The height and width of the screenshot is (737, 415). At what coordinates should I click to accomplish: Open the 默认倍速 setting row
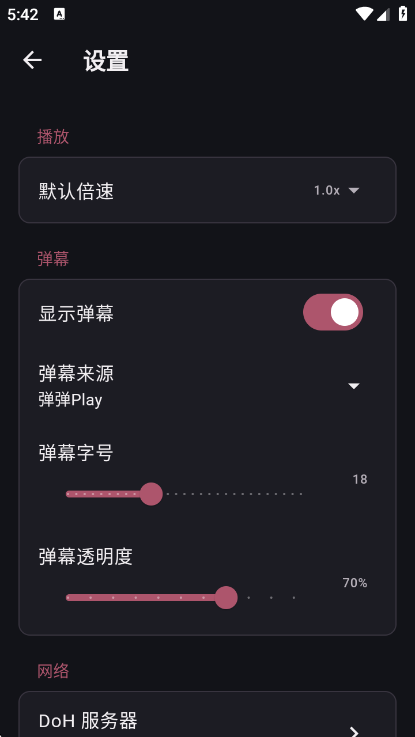click(207, 190)
